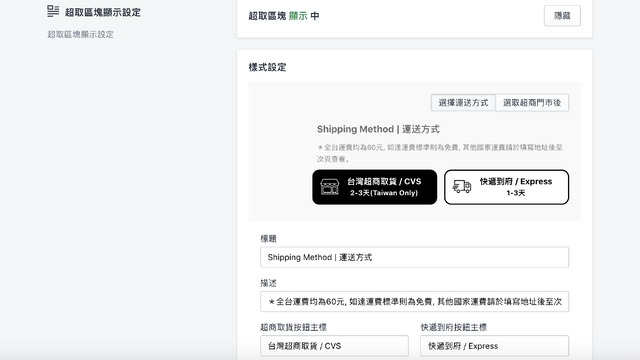Click the 樣式設定 section heading
Viewport: 640px width, 360px height.
[x=267, y=67]
